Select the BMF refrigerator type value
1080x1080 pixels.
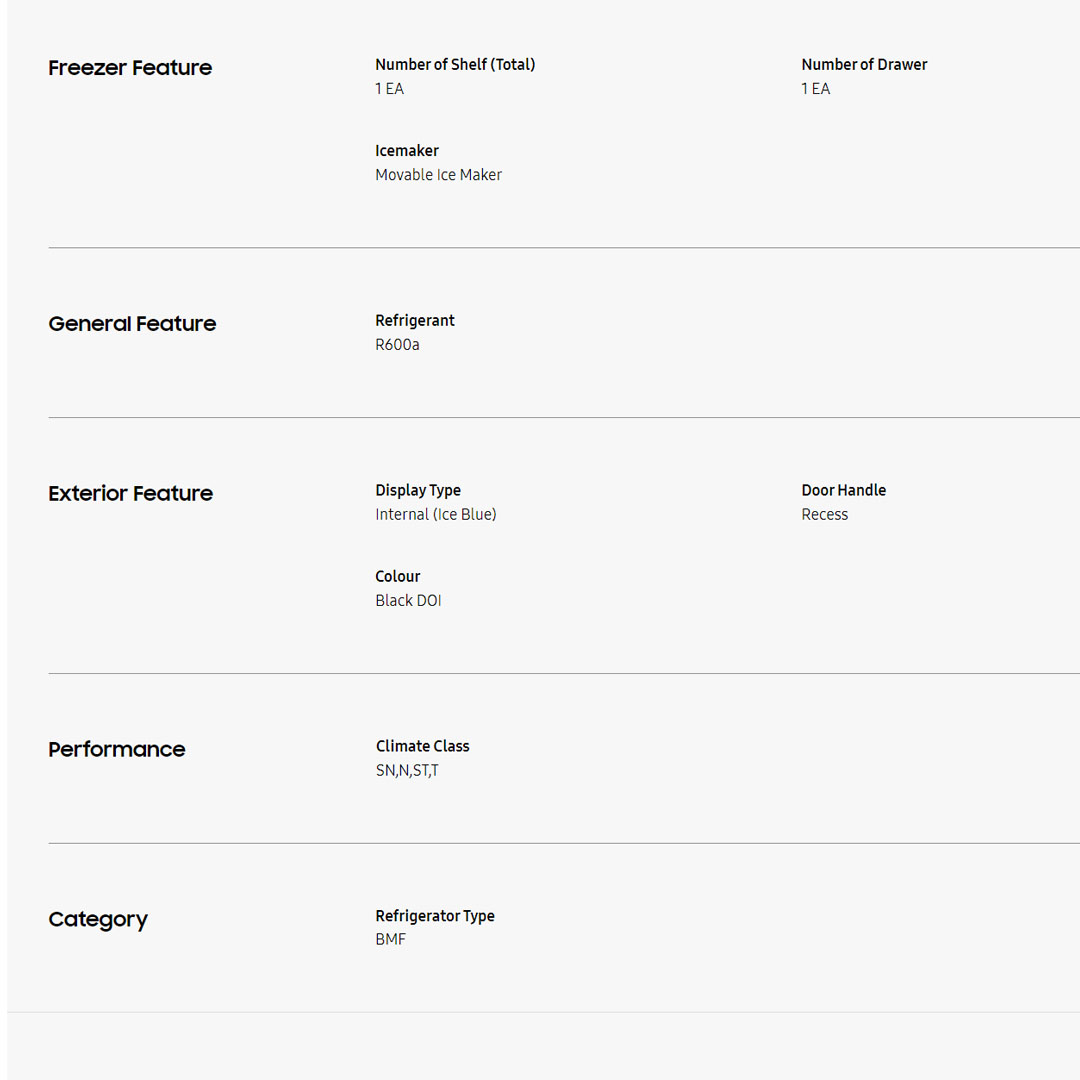390,940
